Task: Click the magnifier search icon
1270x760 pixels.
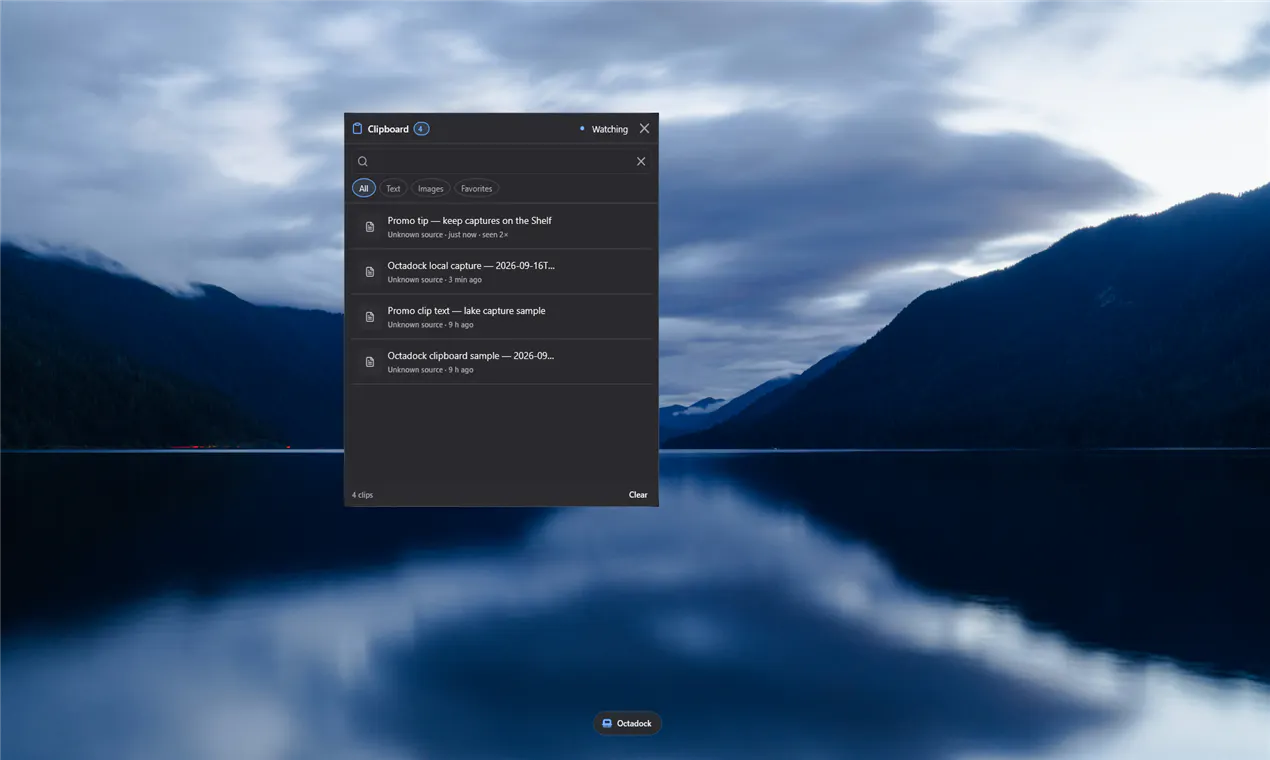Action: [363, 162]
